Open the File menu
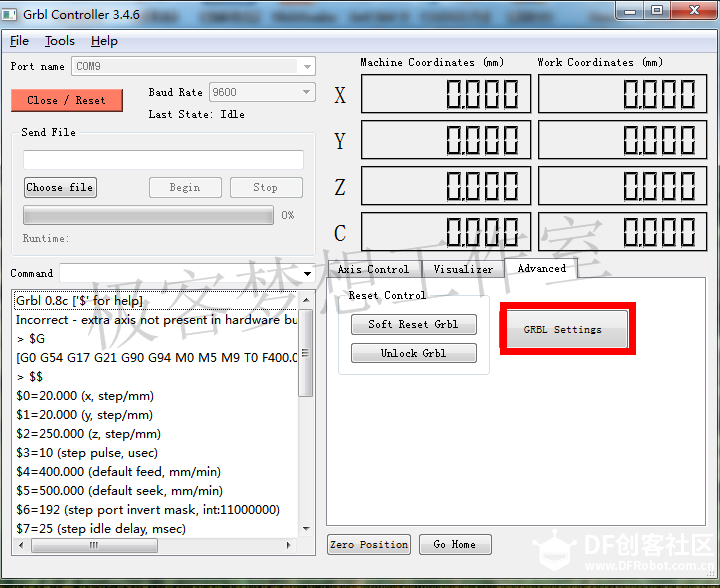This screenshot has height=588, width=720. [x=19, y=41]
